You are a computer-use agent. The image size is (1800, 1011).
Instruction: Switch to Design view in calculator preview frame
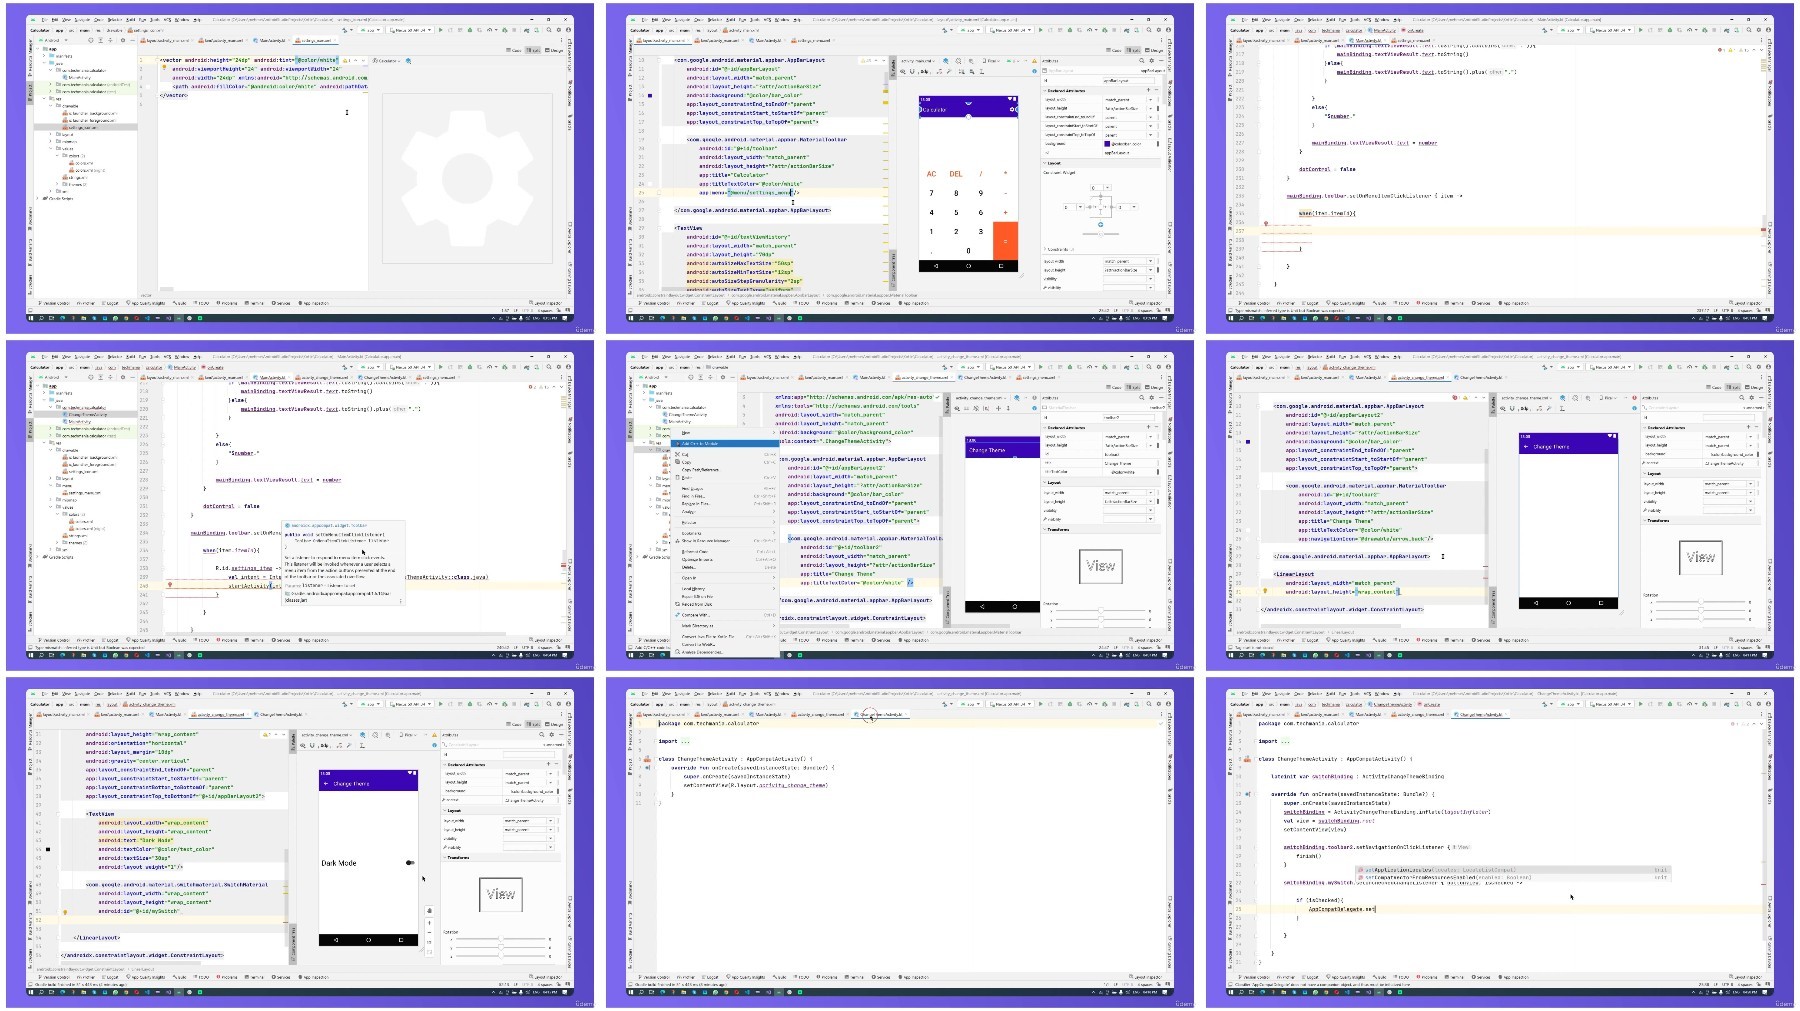pos(1153,50)
